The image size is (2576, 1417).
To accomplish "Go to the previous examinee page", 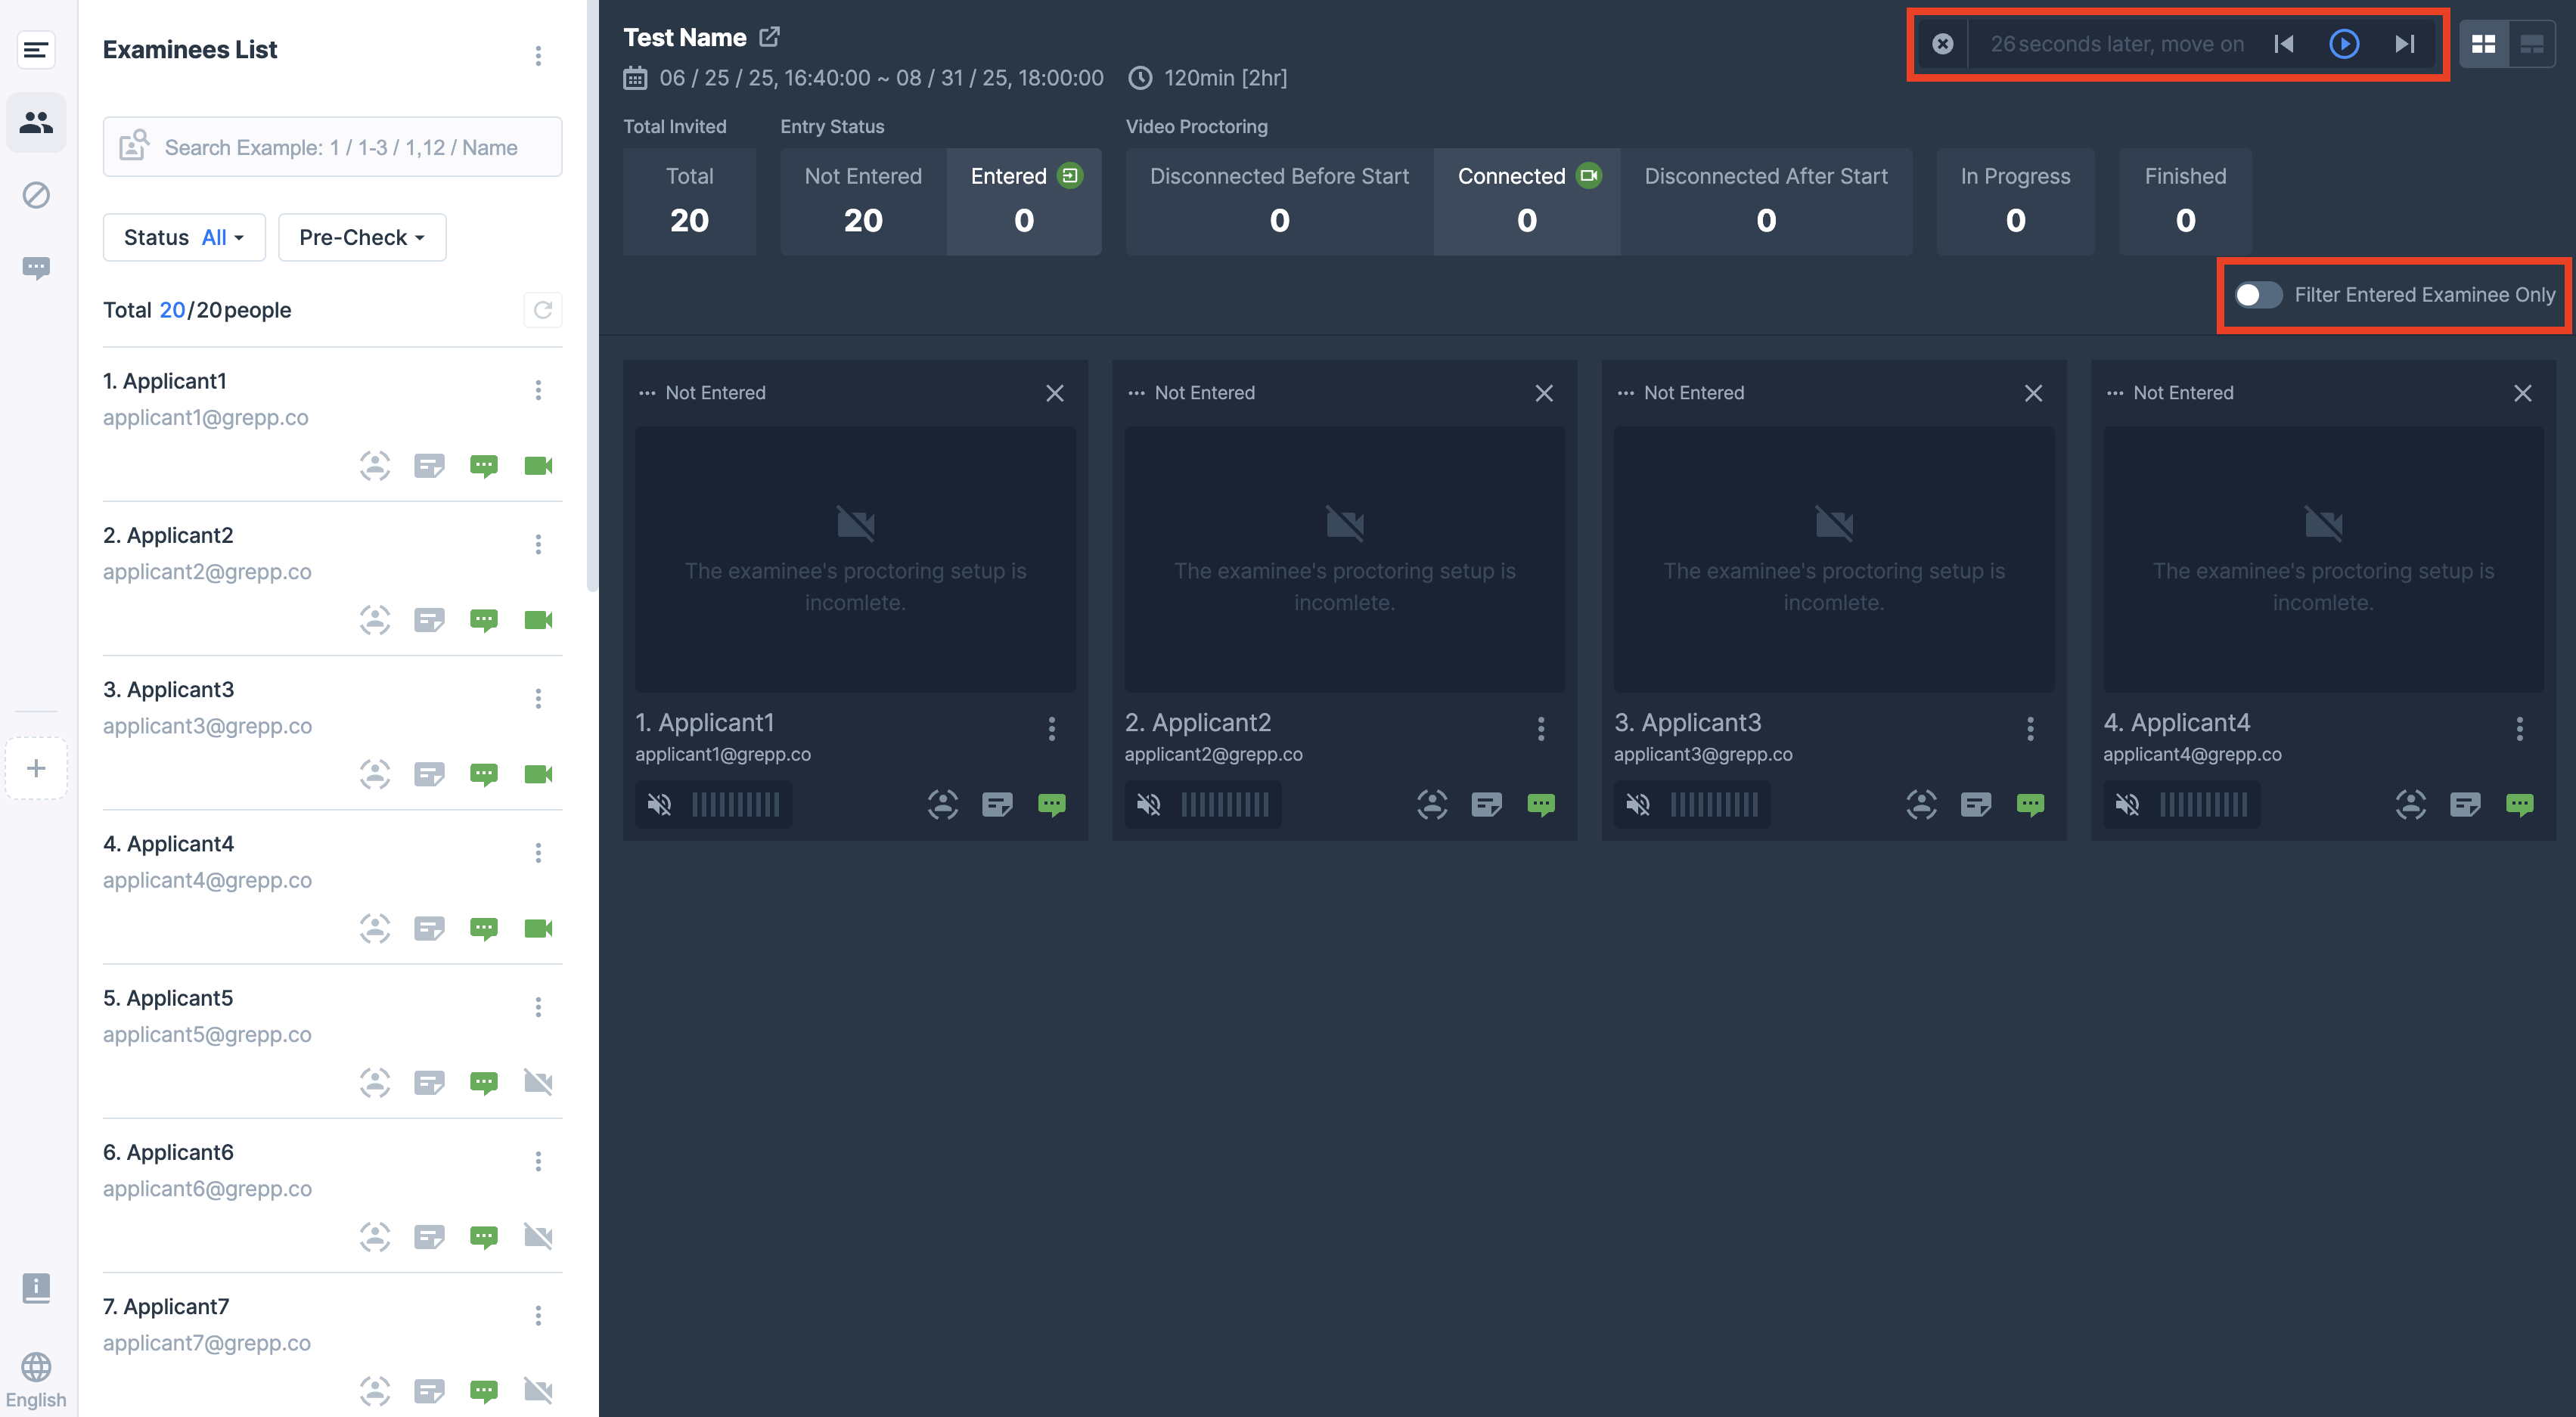I will tap(2283, 44).
